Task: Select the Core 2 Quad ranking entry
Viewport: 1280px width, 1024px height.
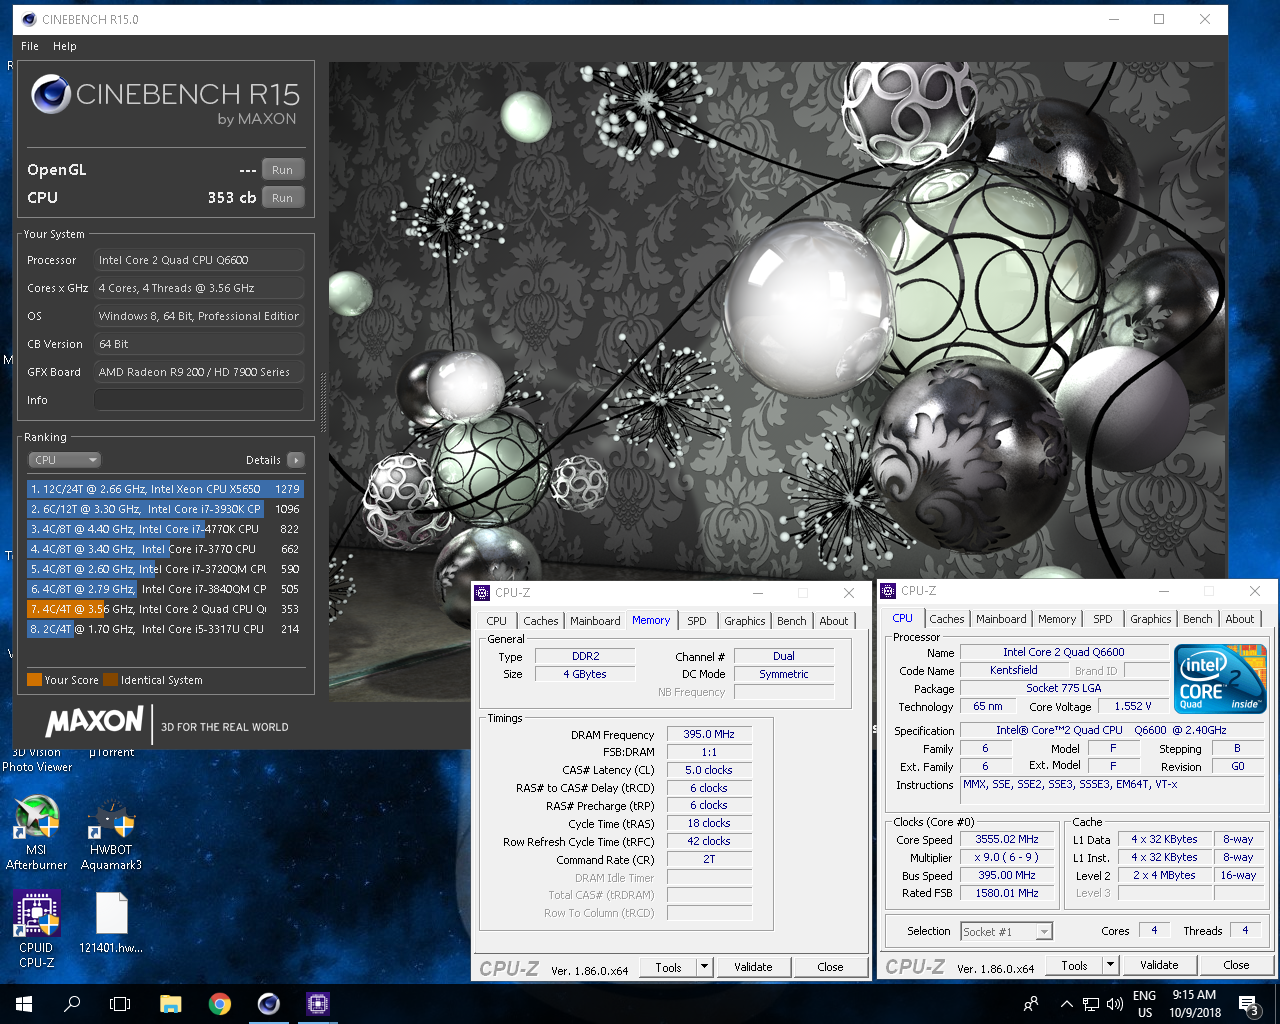Action: [x=165, y=609]
